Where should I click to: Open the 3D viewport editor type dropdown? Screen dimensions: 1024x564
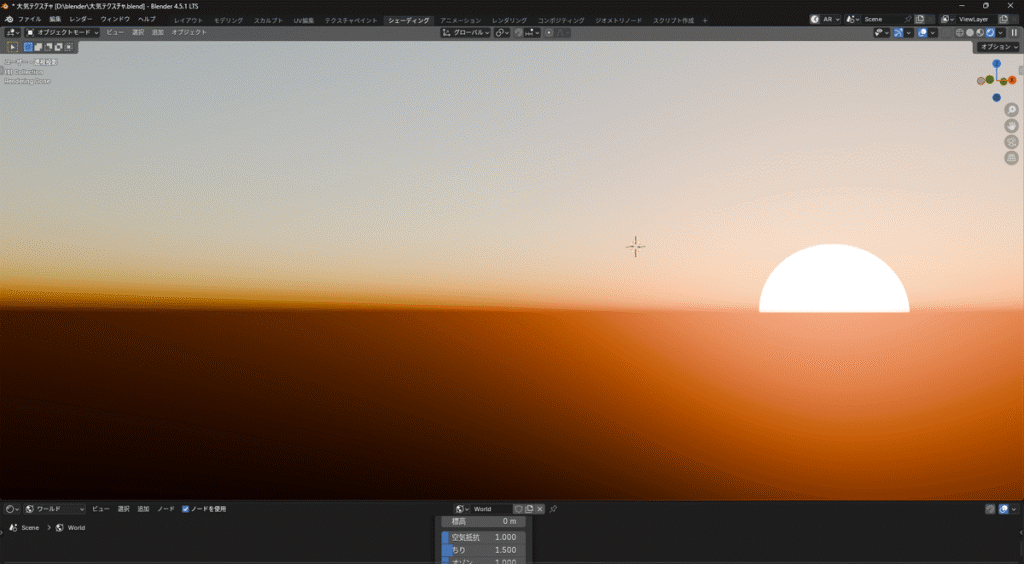[12, 33]
